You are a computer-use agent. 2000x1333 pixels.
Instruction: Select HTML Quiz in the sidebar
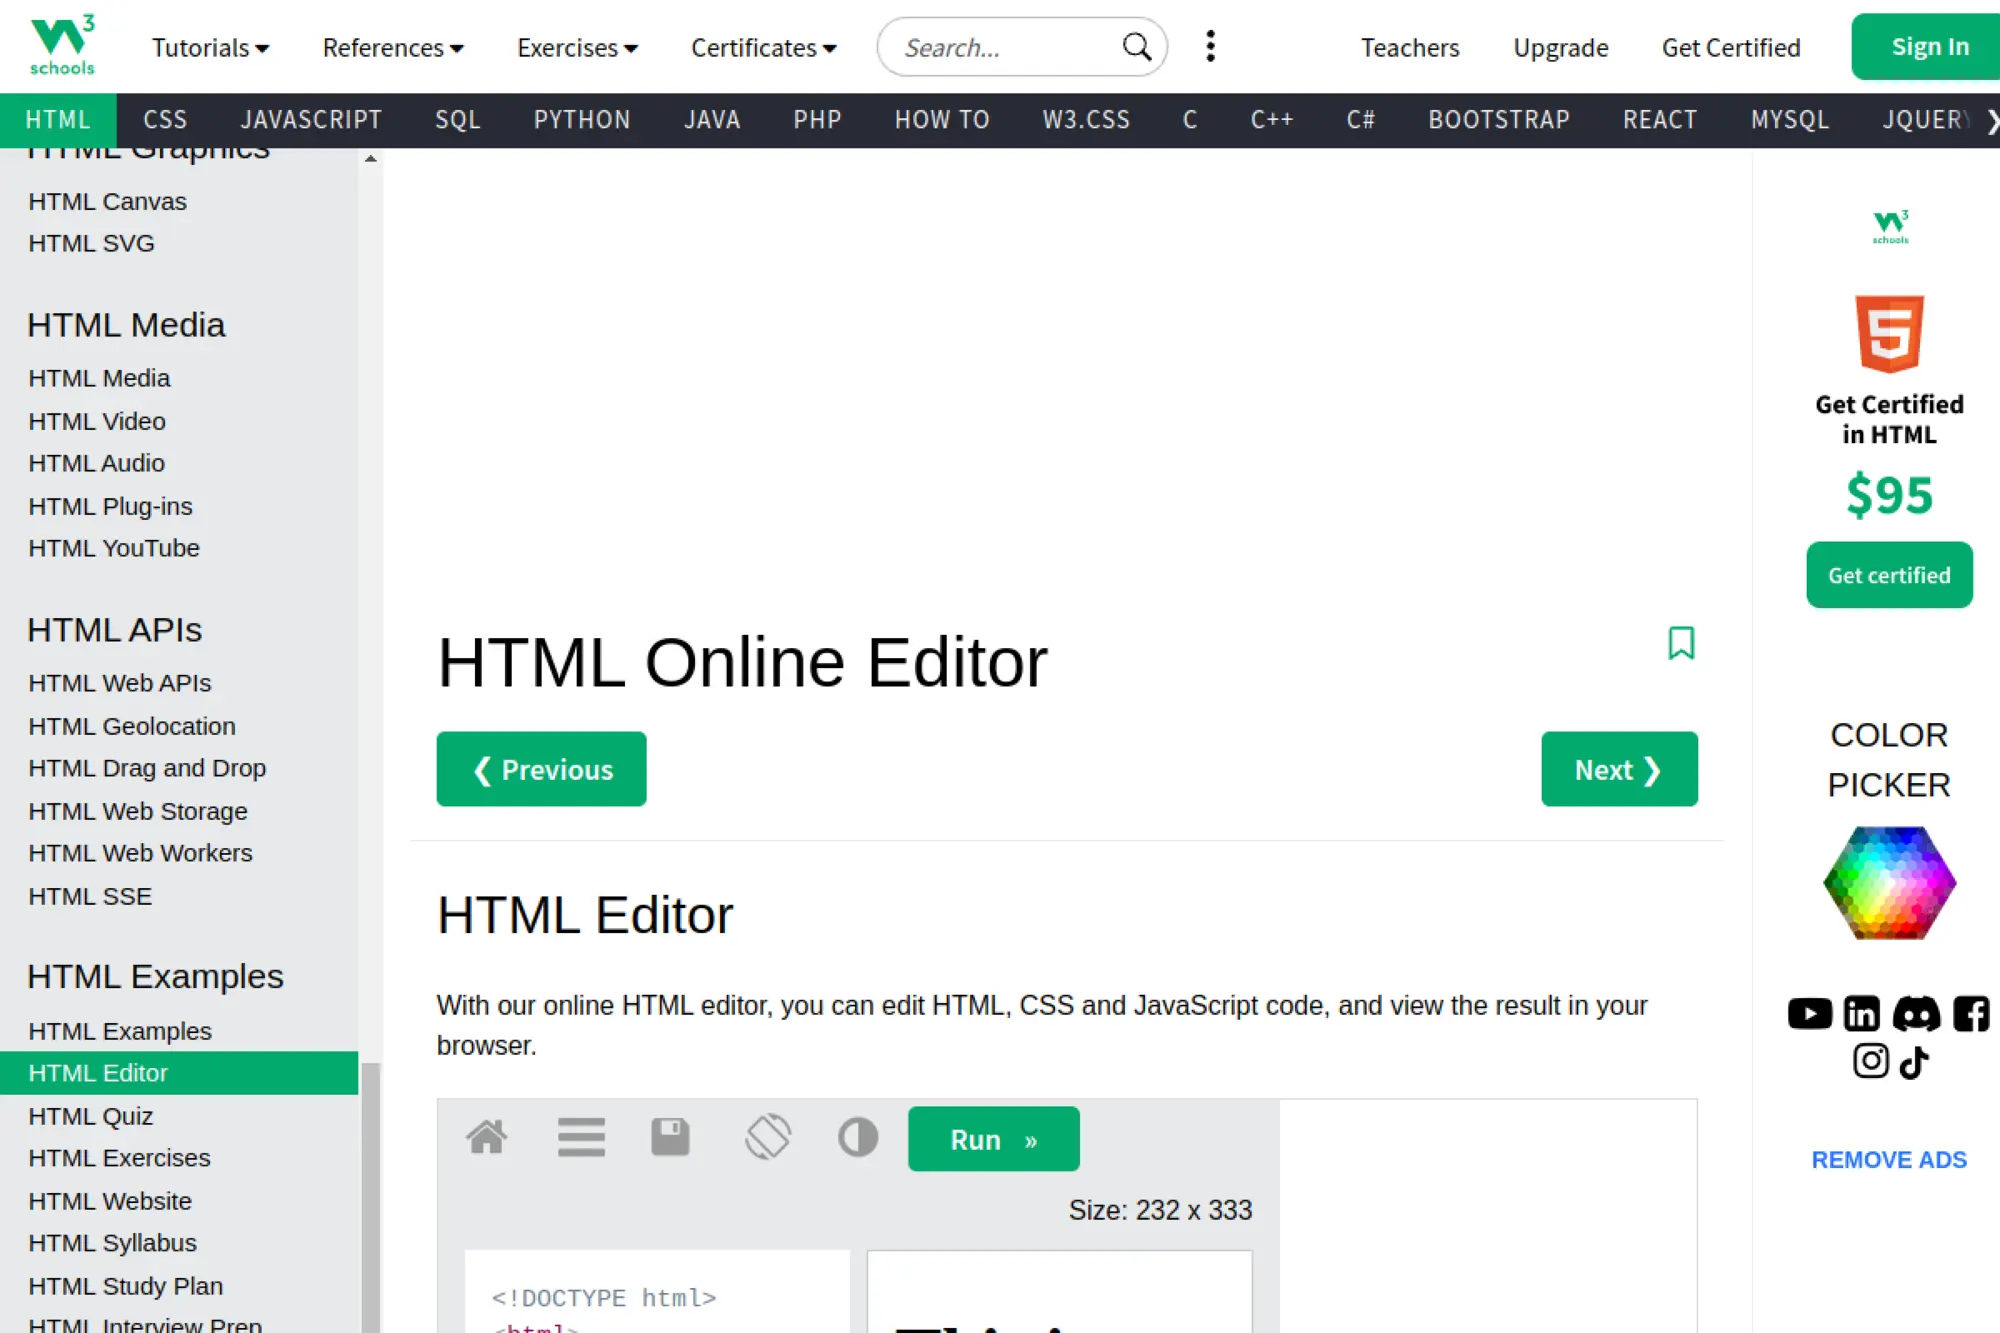(x=91, y=1116)
